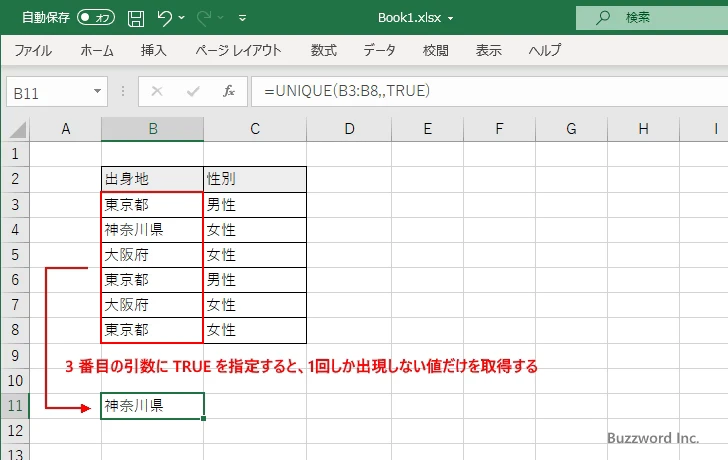Open the ヘルプ tab
The height and width of the screenshot is (460, 728).
click(545, 50)
